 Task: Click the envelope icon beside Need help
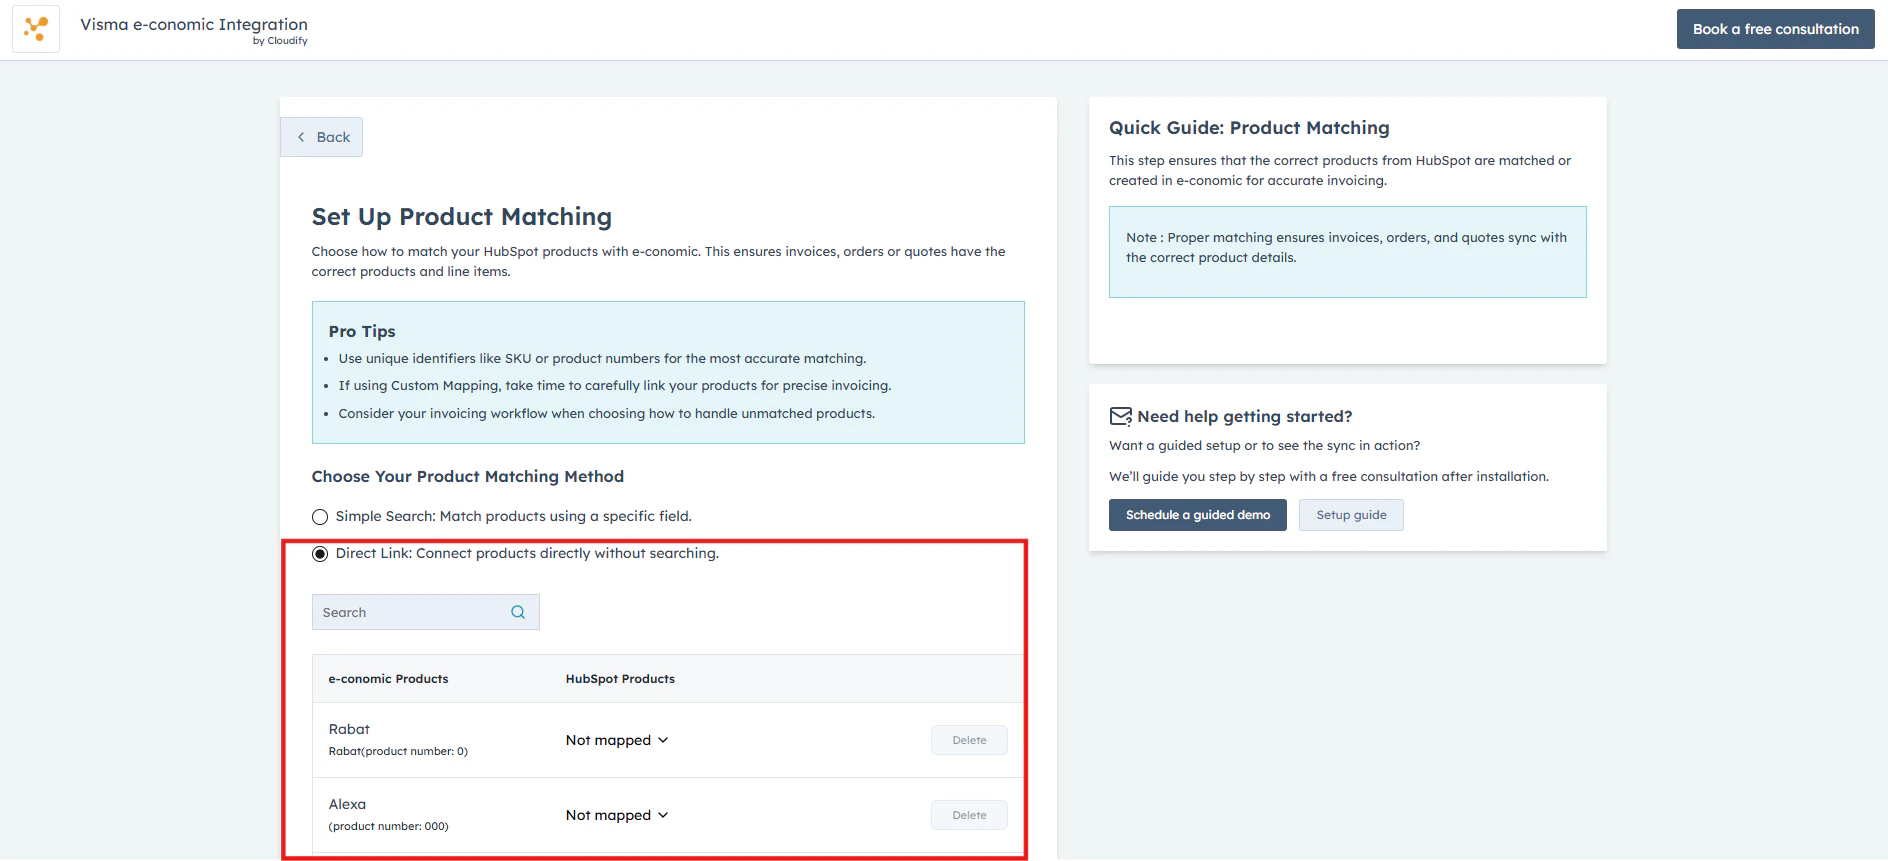(x=1120, y=416)
